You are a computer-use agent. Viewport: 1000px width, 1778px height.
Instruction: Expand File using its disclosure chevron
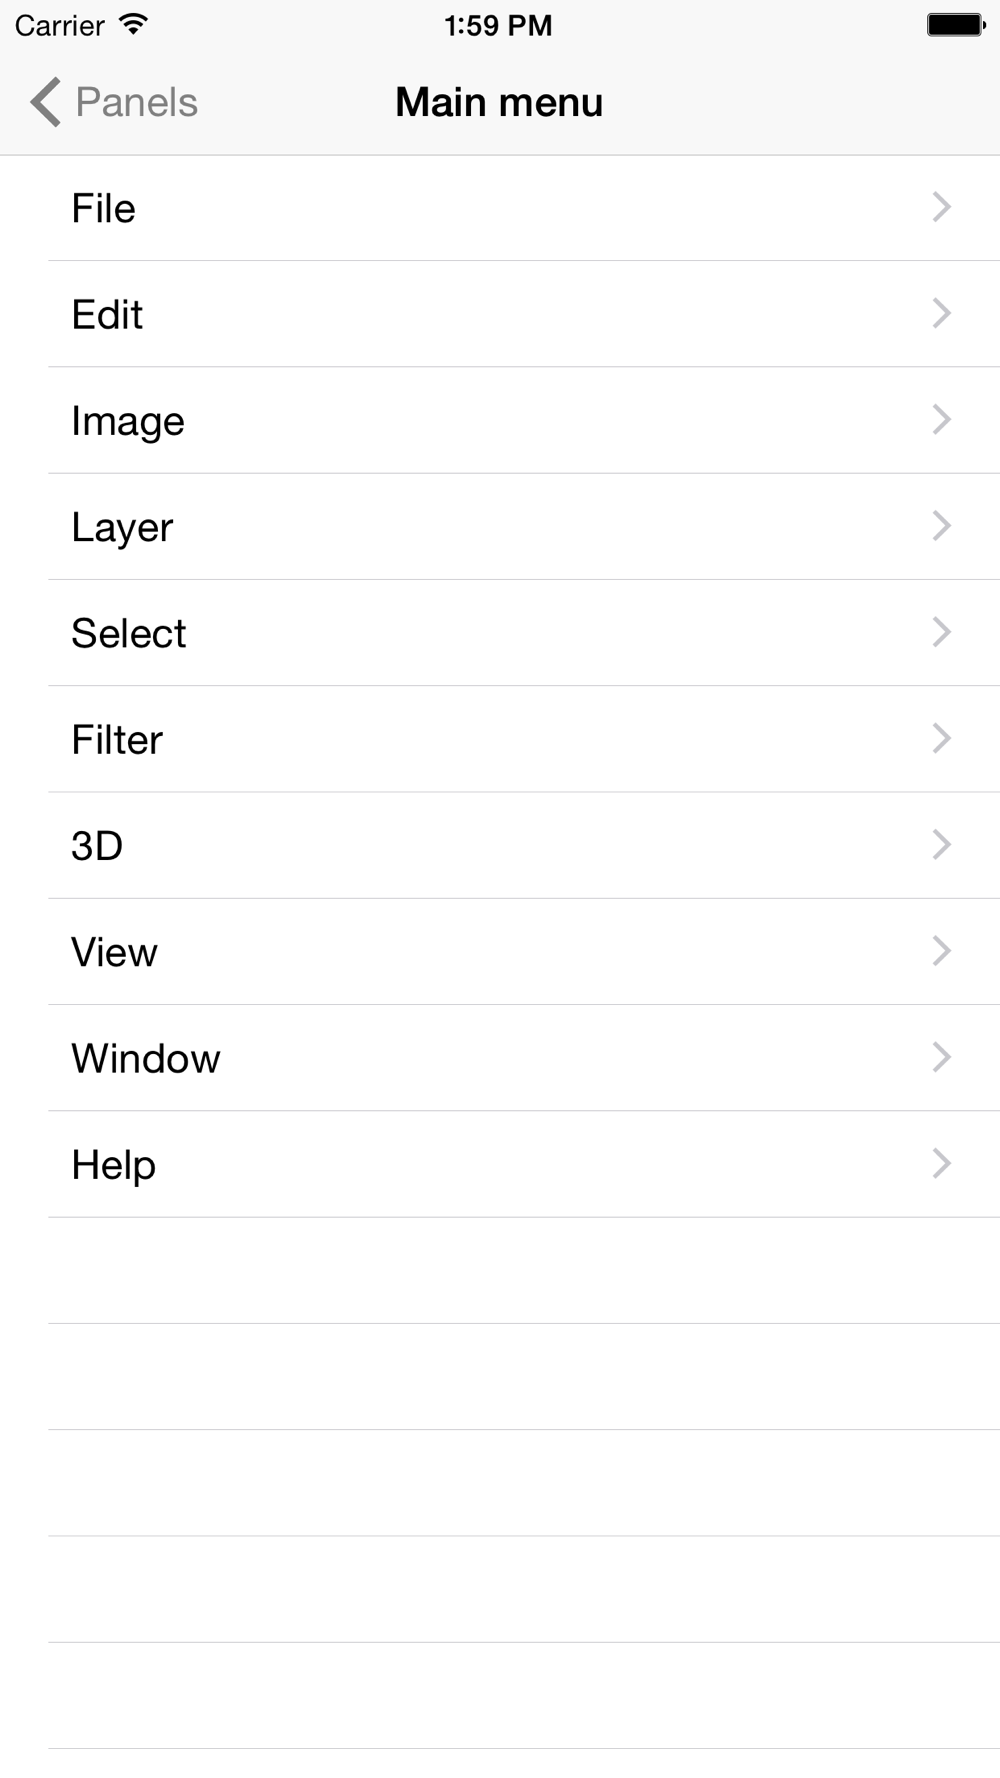941,207
